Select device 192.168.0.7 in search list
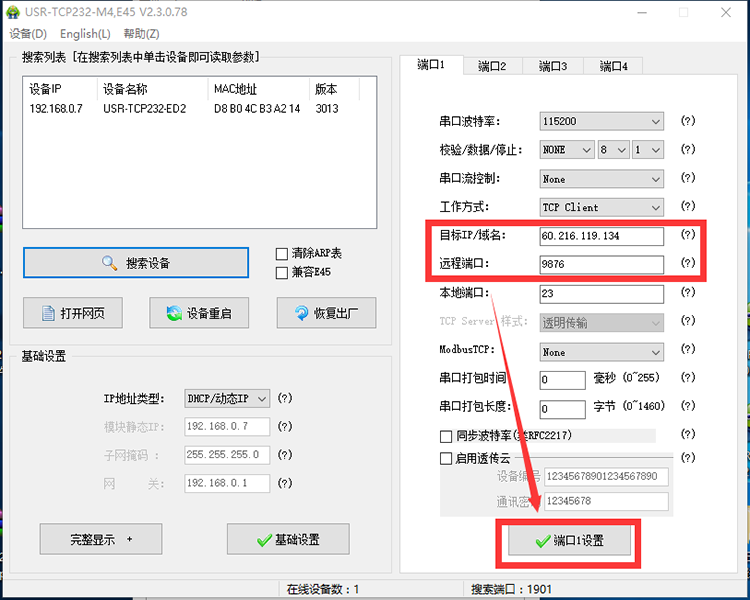Image resolution: width=750 pixels, height=600 pixels. coord(57,109)
